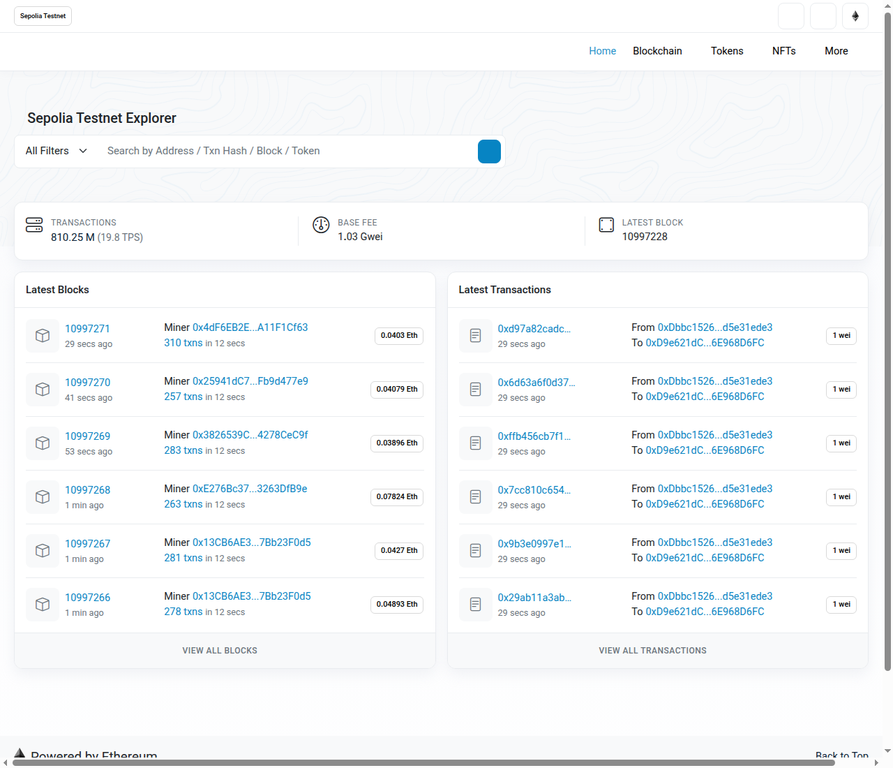Click the horizontal page scrollbar

click(424, 763)
